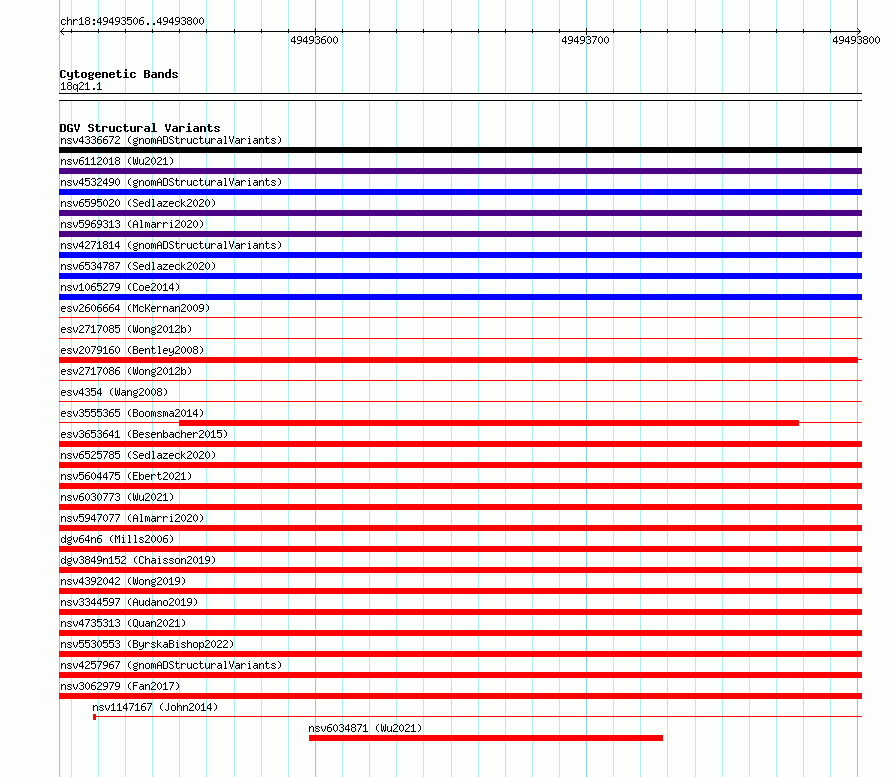Screen dimensions: 890x777
Task: Open esv3653641 (Besenbacher2015) label
Action: (144, 434)
